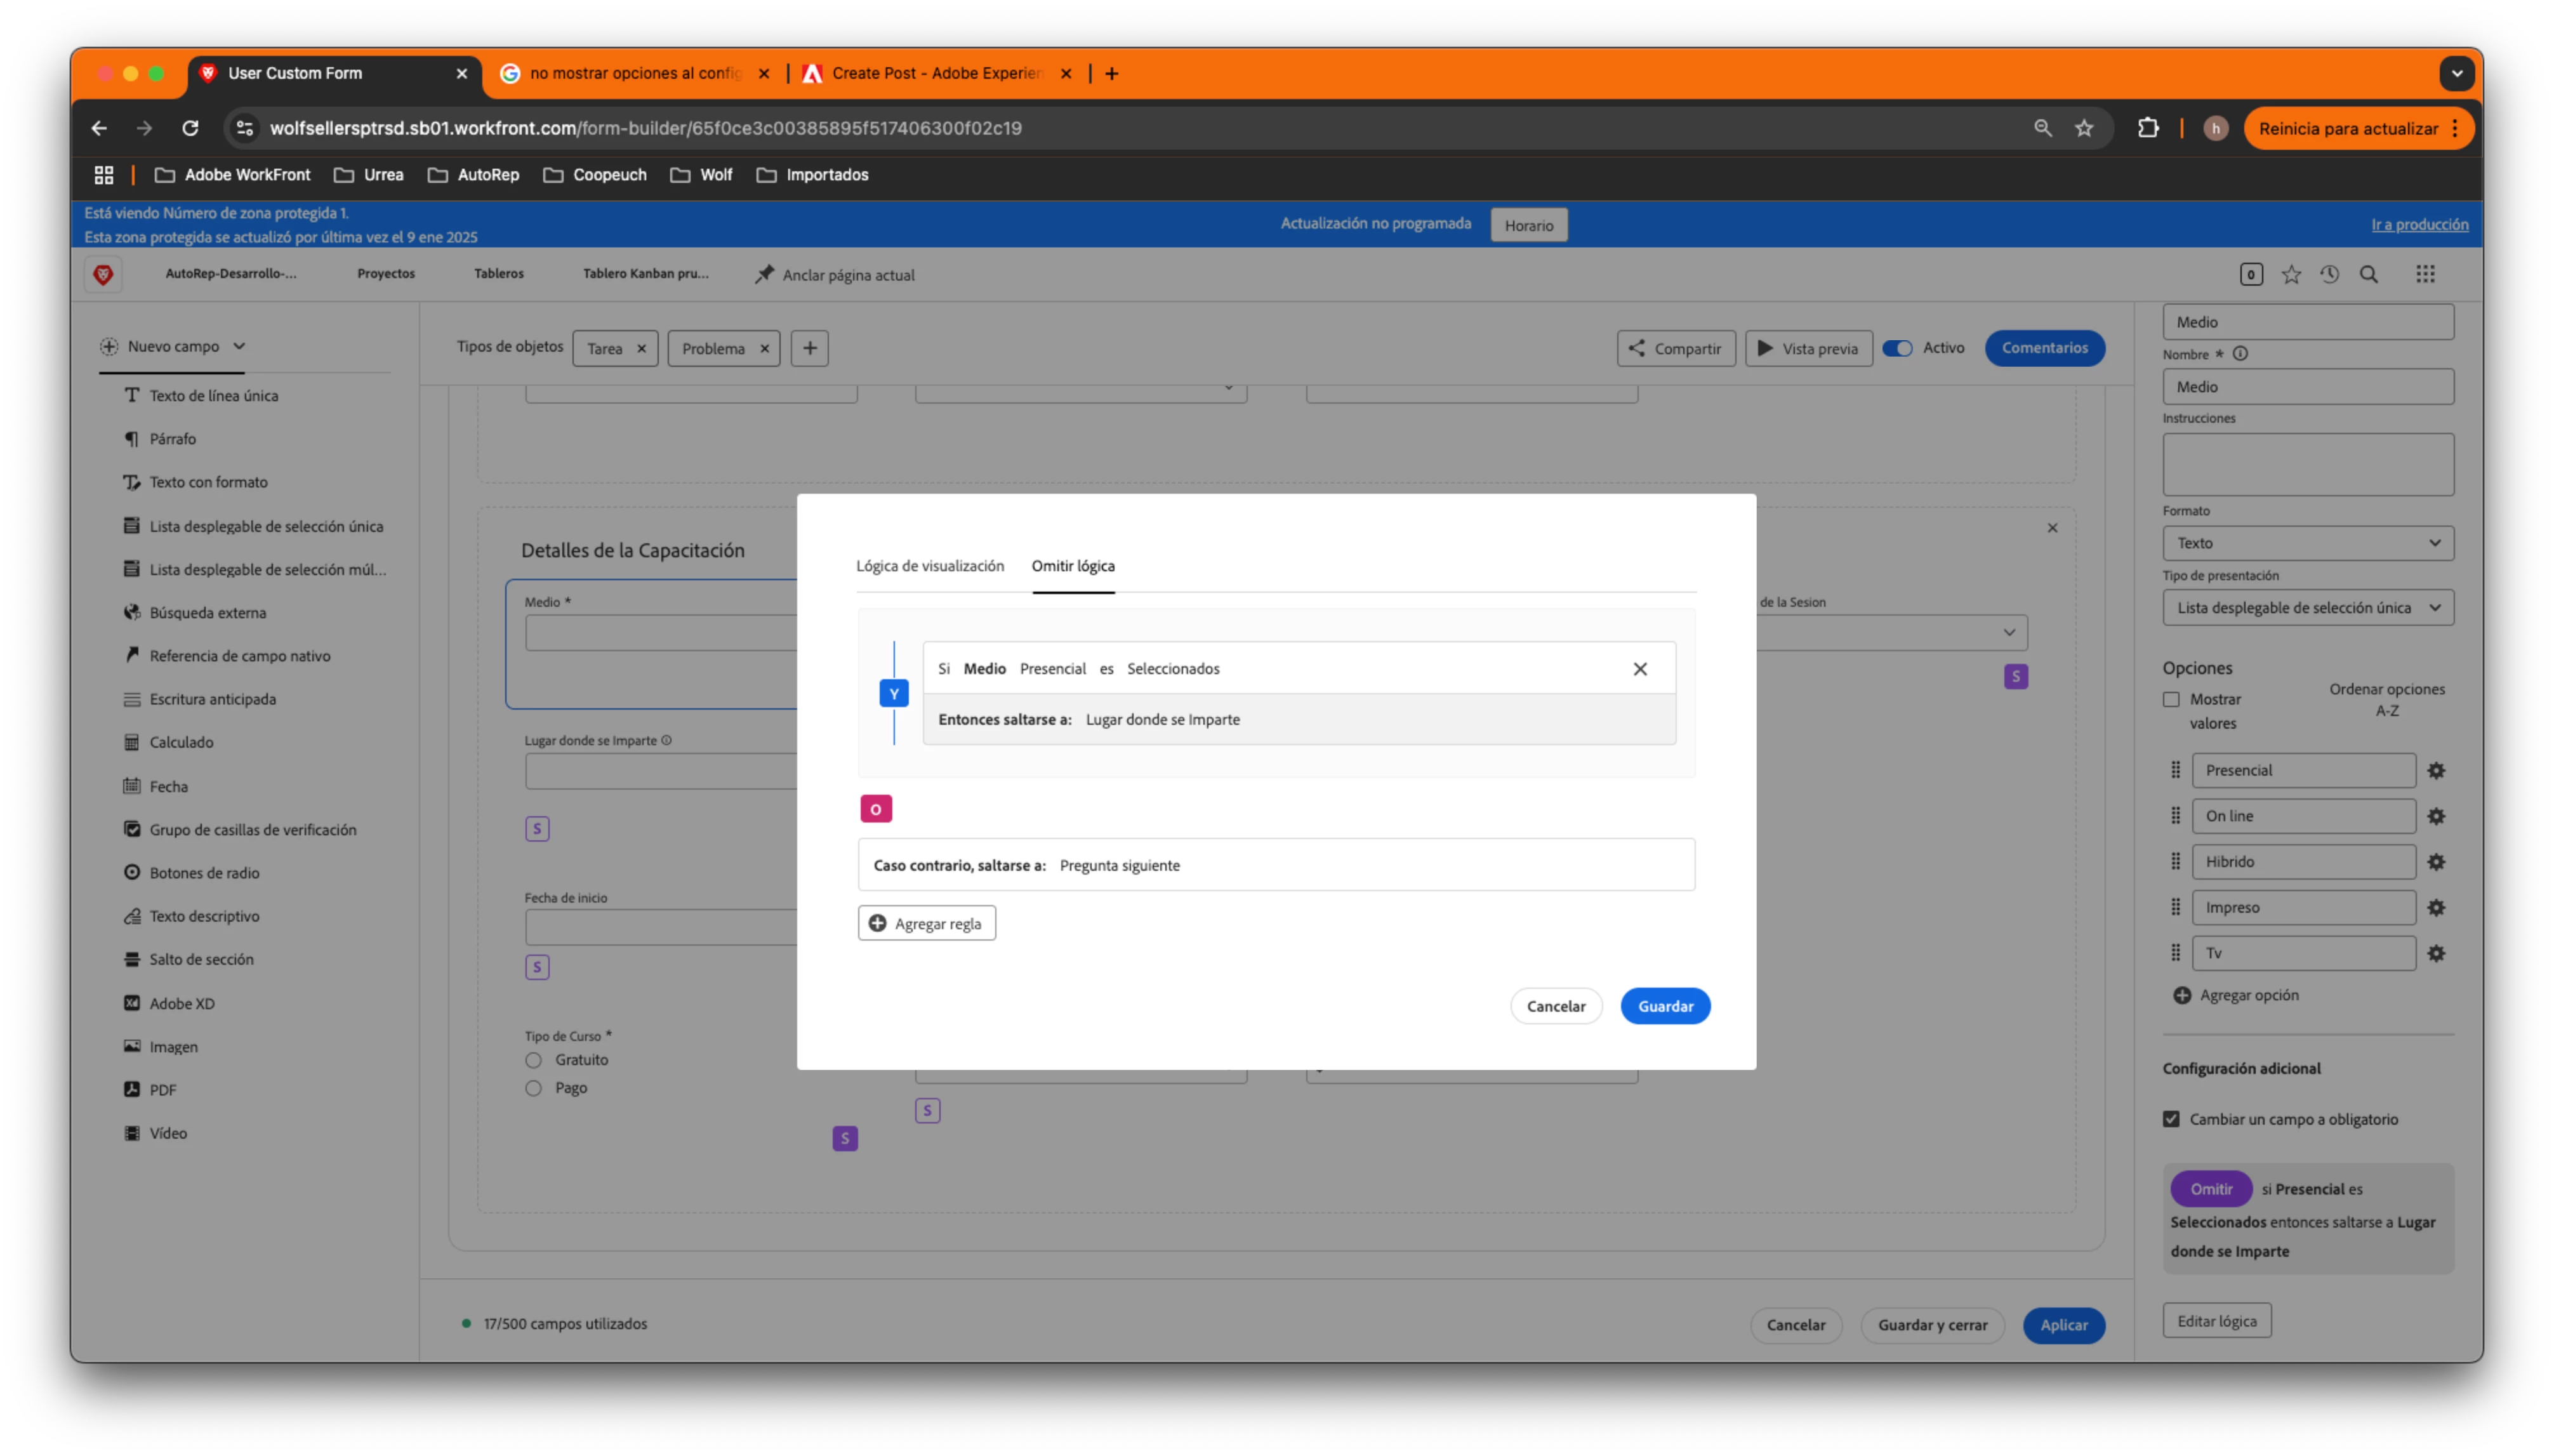The width and height of the screenshot is (2554, 1456).
Task: Check the Mostrar valores checkbox
Action: pyautogui.click(x=2171, y=699)
